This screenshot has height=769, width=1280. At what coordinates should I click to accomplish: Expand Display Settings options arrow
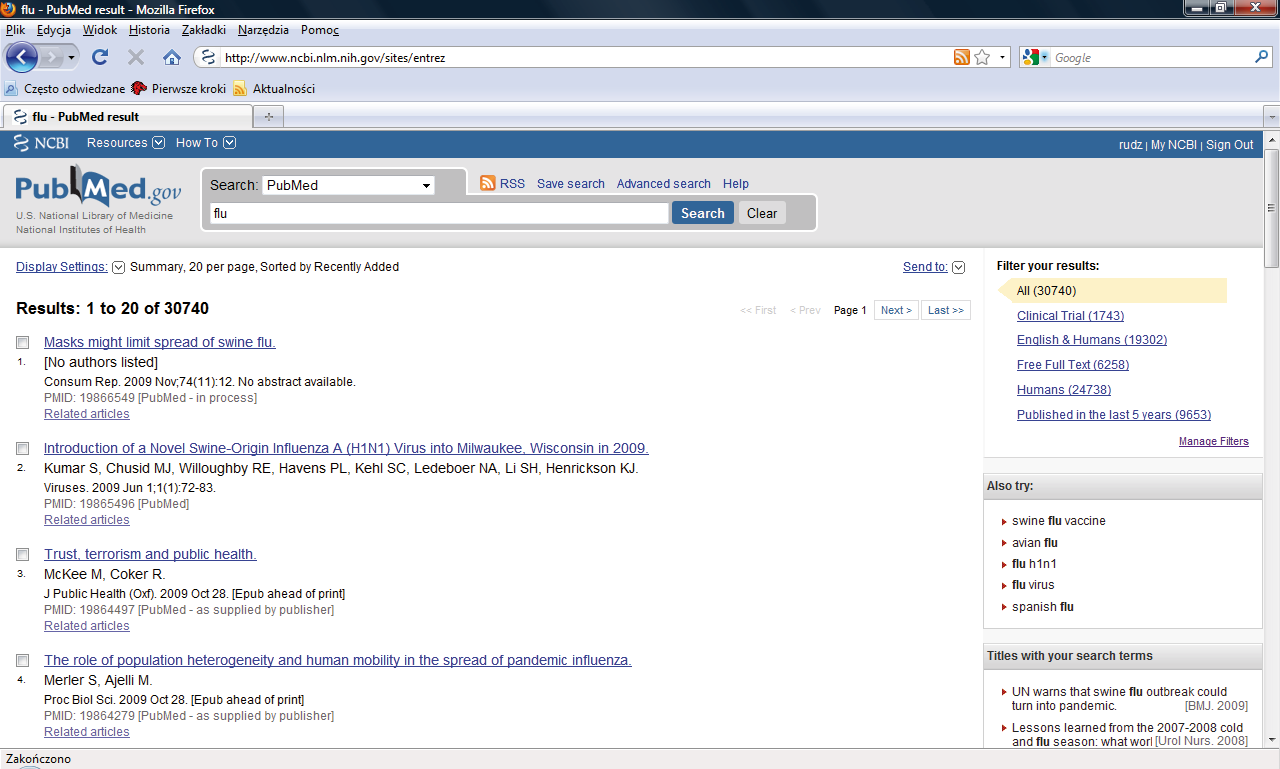pyautogui.click(x=118, y=267)
